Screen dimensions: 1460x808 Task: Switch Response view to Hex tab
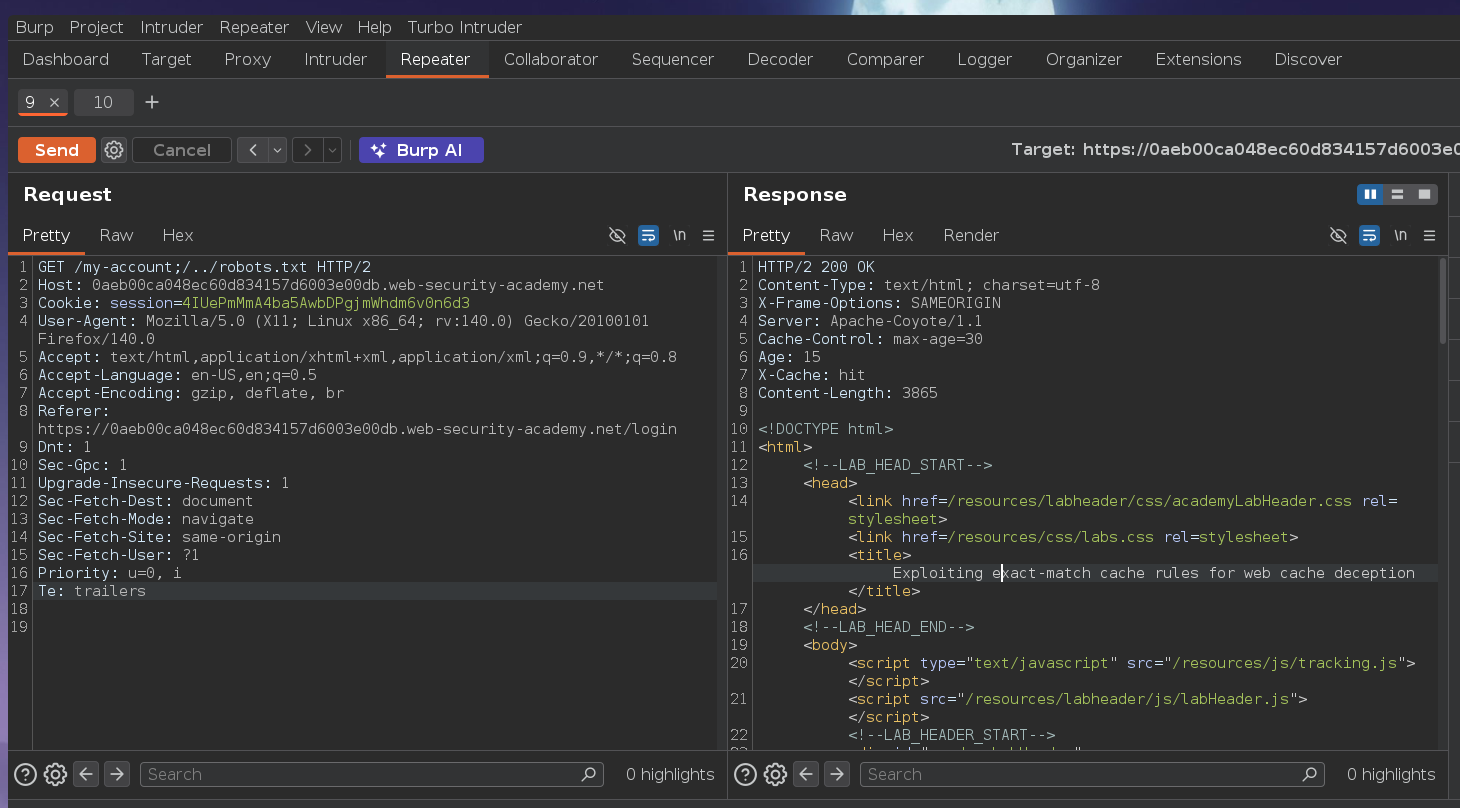[898, 236]
